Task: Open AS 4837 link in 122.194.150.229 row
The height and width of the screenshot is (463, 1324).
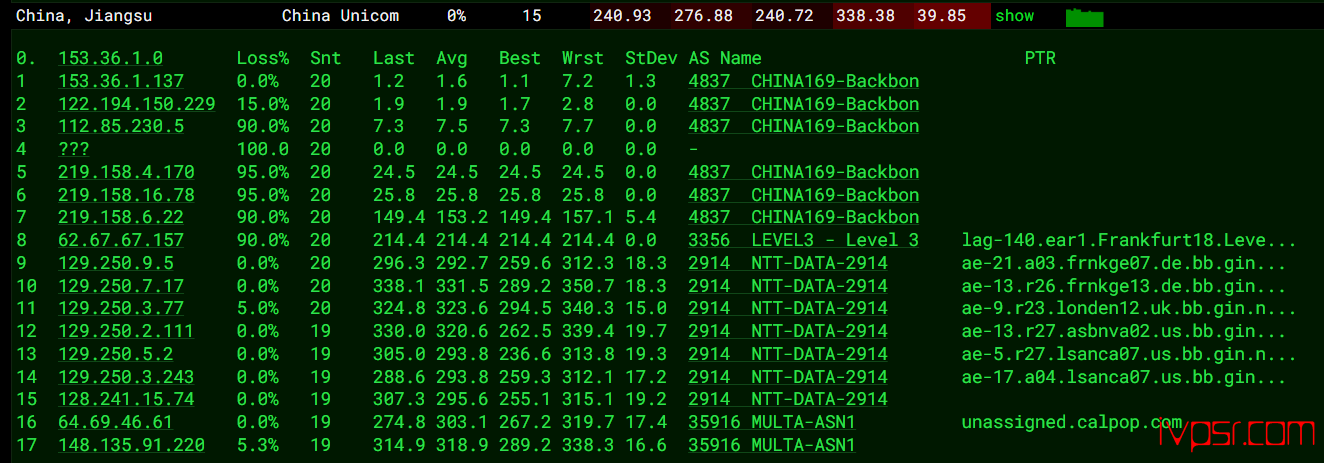Action: click(804, 104)
